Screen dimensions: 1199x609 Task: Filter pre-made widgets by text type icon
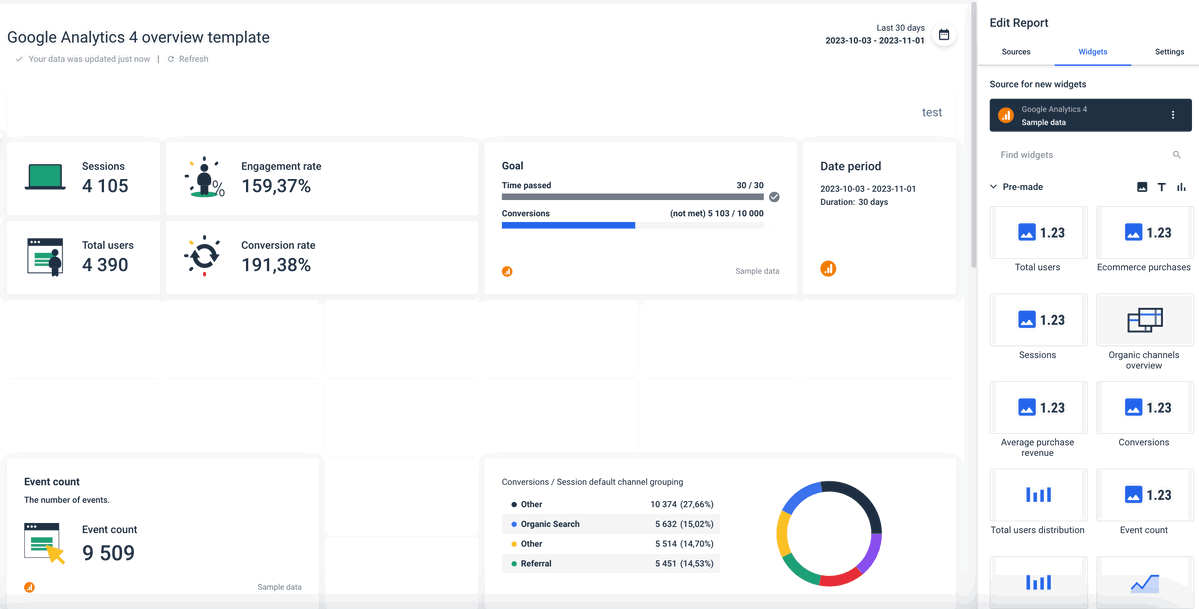tap(1162, 187)
